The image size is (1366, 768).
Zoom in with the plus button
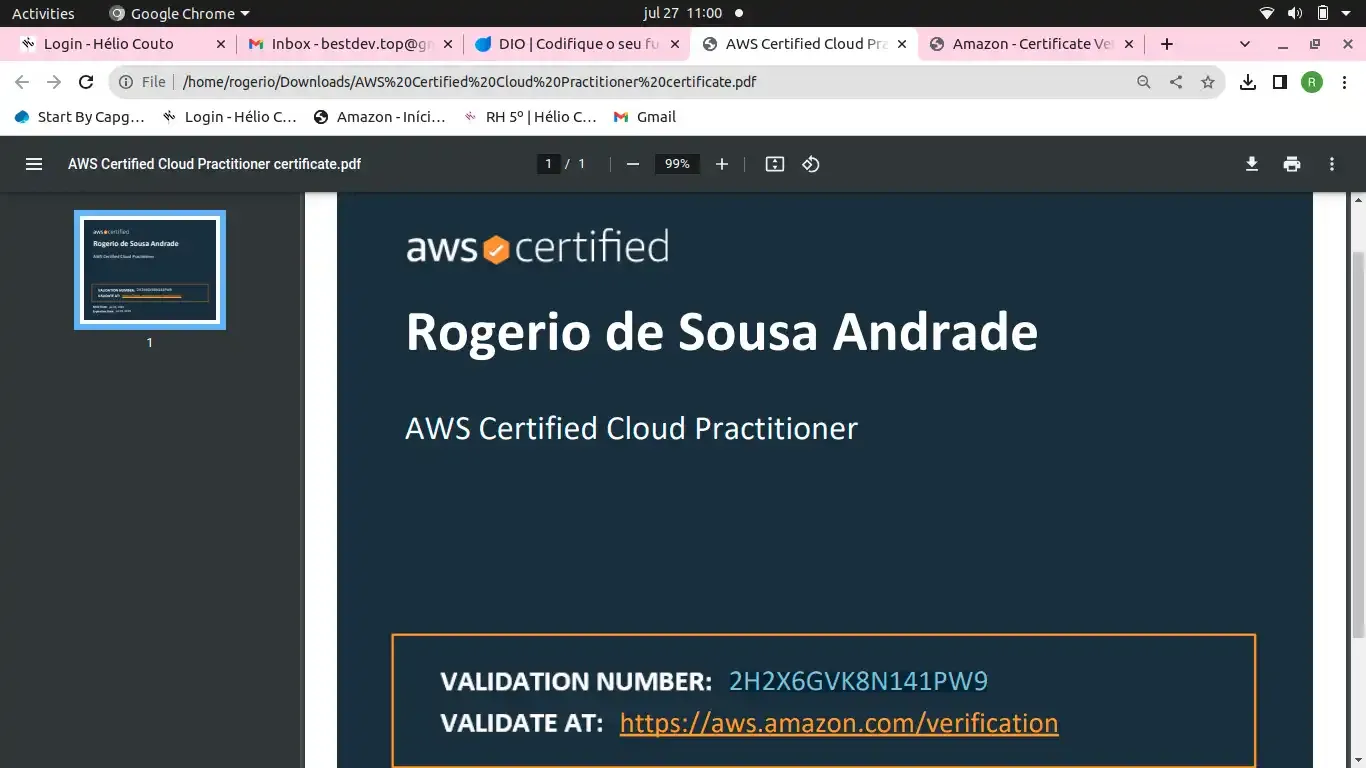point(722,164)
